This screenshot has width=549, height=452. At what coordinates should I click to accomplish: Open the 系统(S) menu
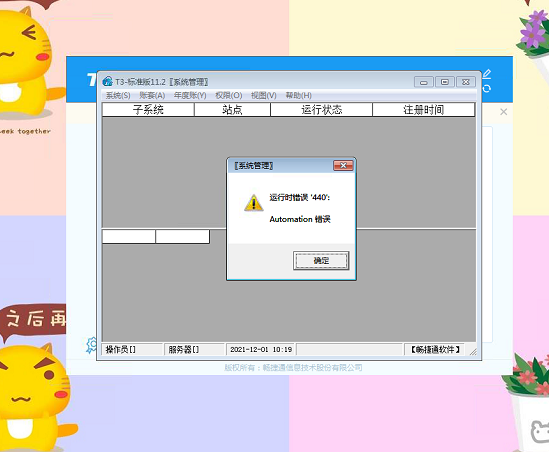pos(118,95)
